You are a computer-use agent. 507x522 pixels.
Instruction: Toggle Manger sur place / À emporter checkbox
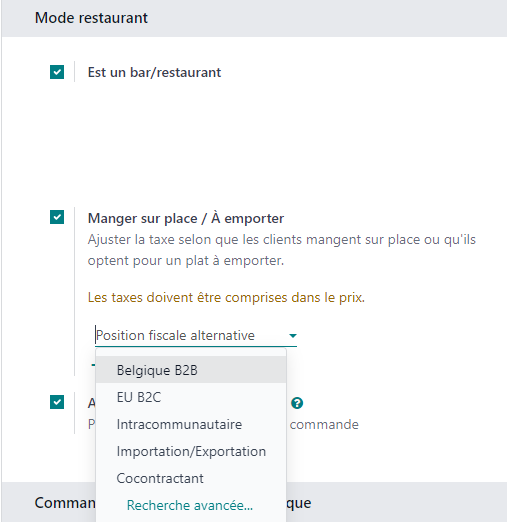[57, 217]
